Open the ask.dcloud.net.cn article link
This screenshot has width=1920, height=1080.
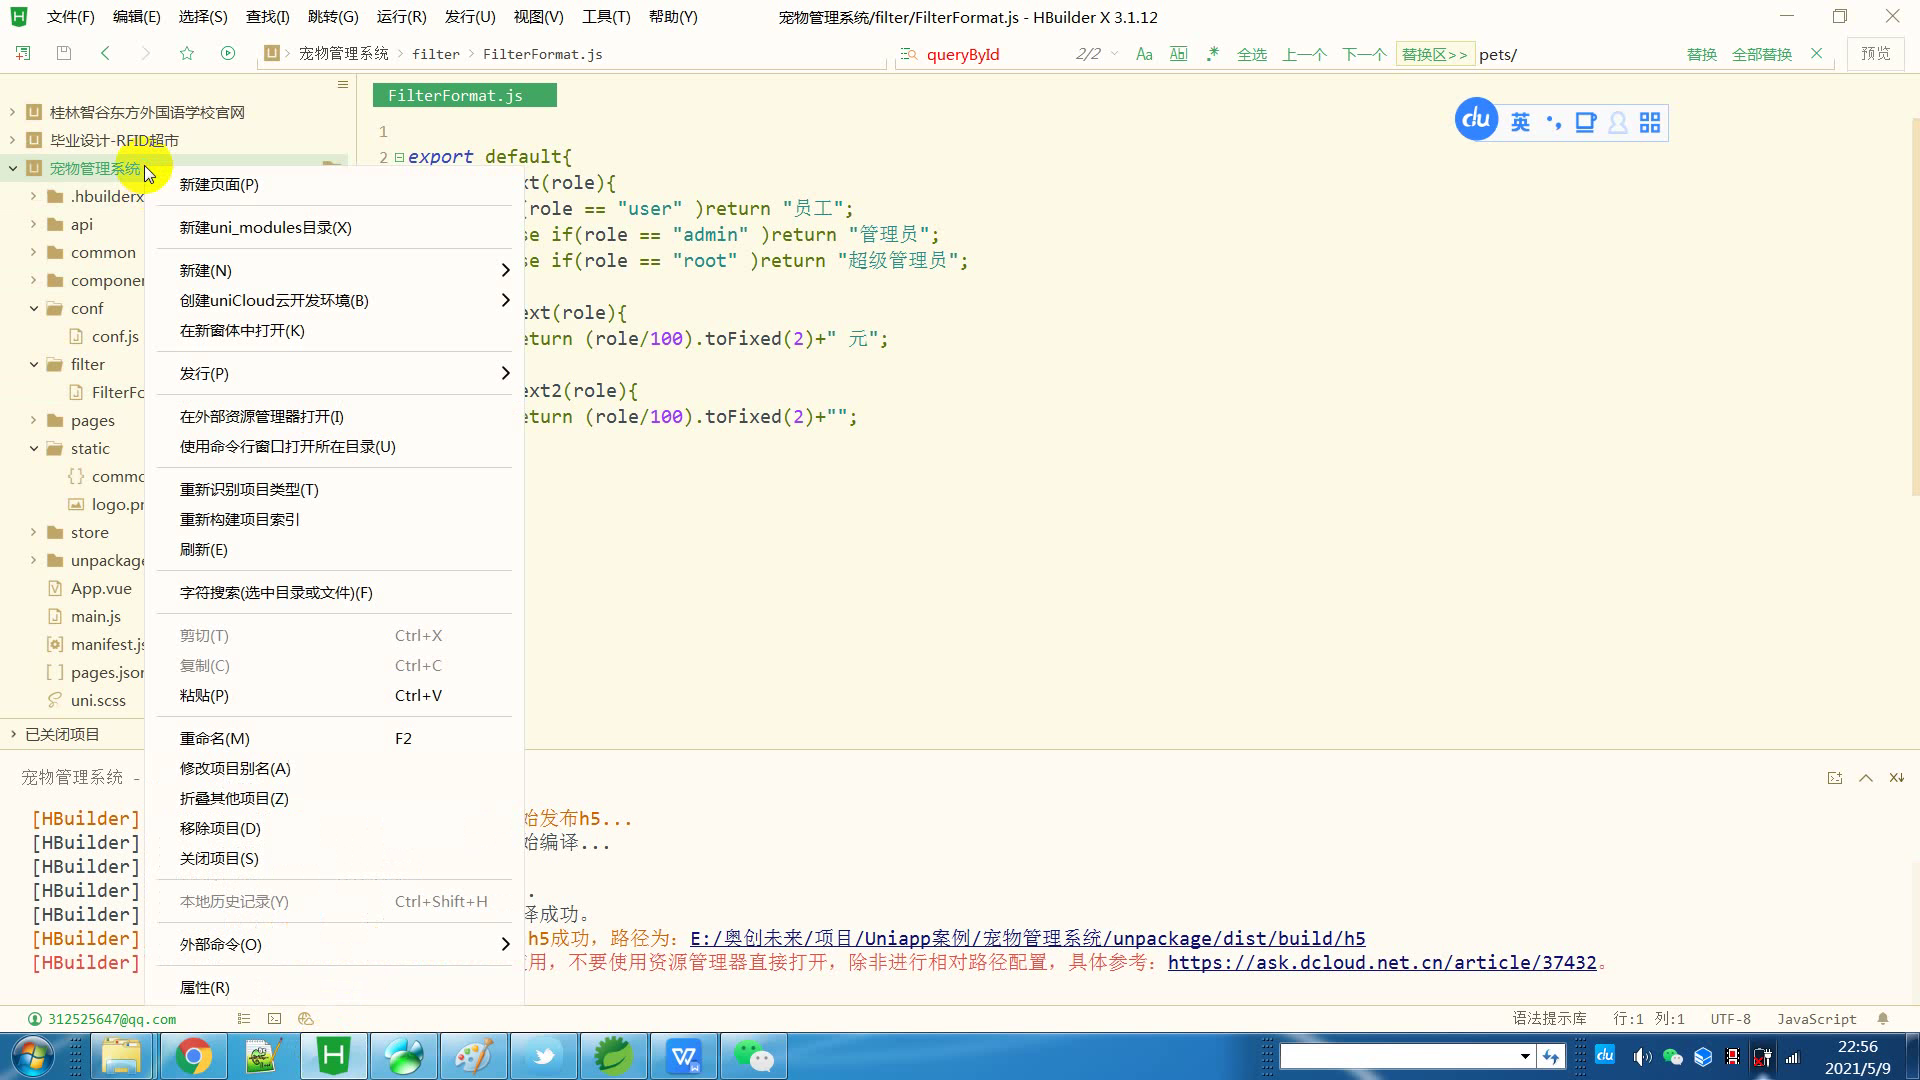click(x=1382, y=963)
